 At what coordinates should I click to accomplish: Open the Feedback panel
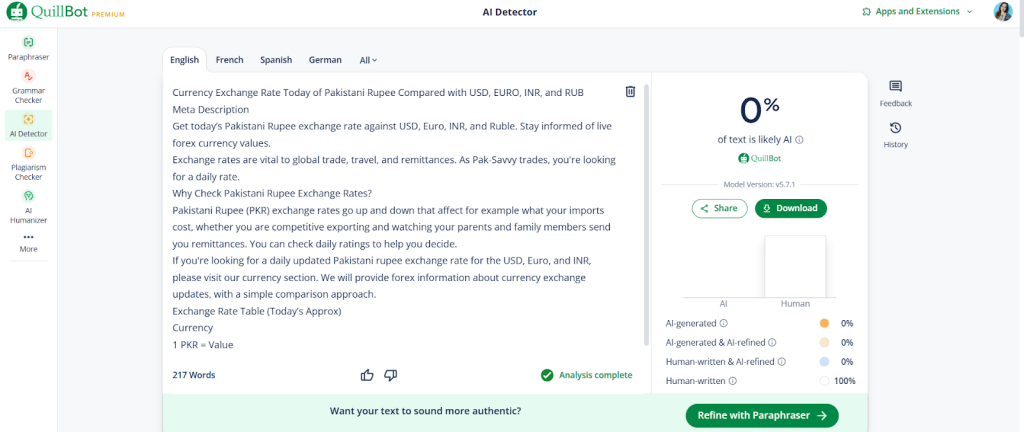tap(895, 93)
